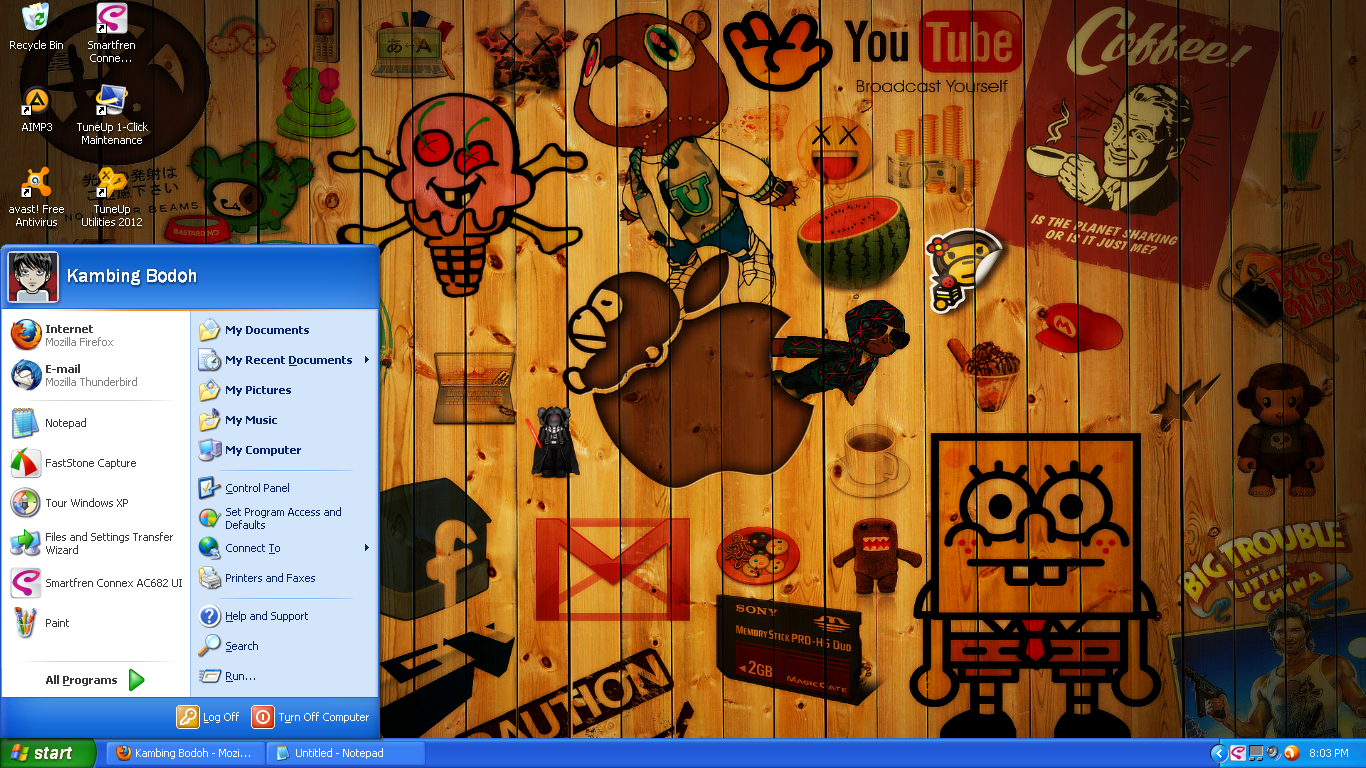Select TuneUp Utilities 2012 desktop icon
Image resolution: width=1366 pixels, height=768 pixels.
111,198
